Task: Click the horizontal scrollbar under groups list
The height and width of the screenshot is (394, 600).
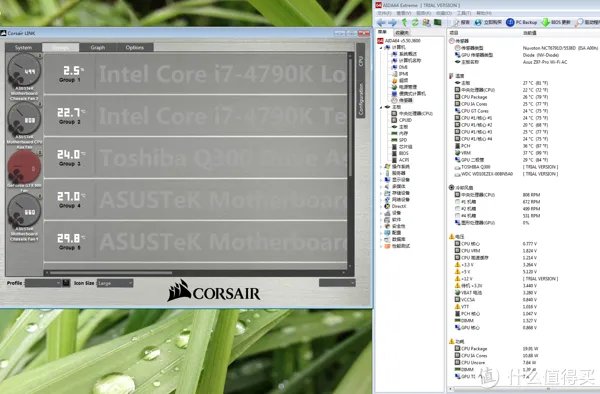Action: point(196,273)
